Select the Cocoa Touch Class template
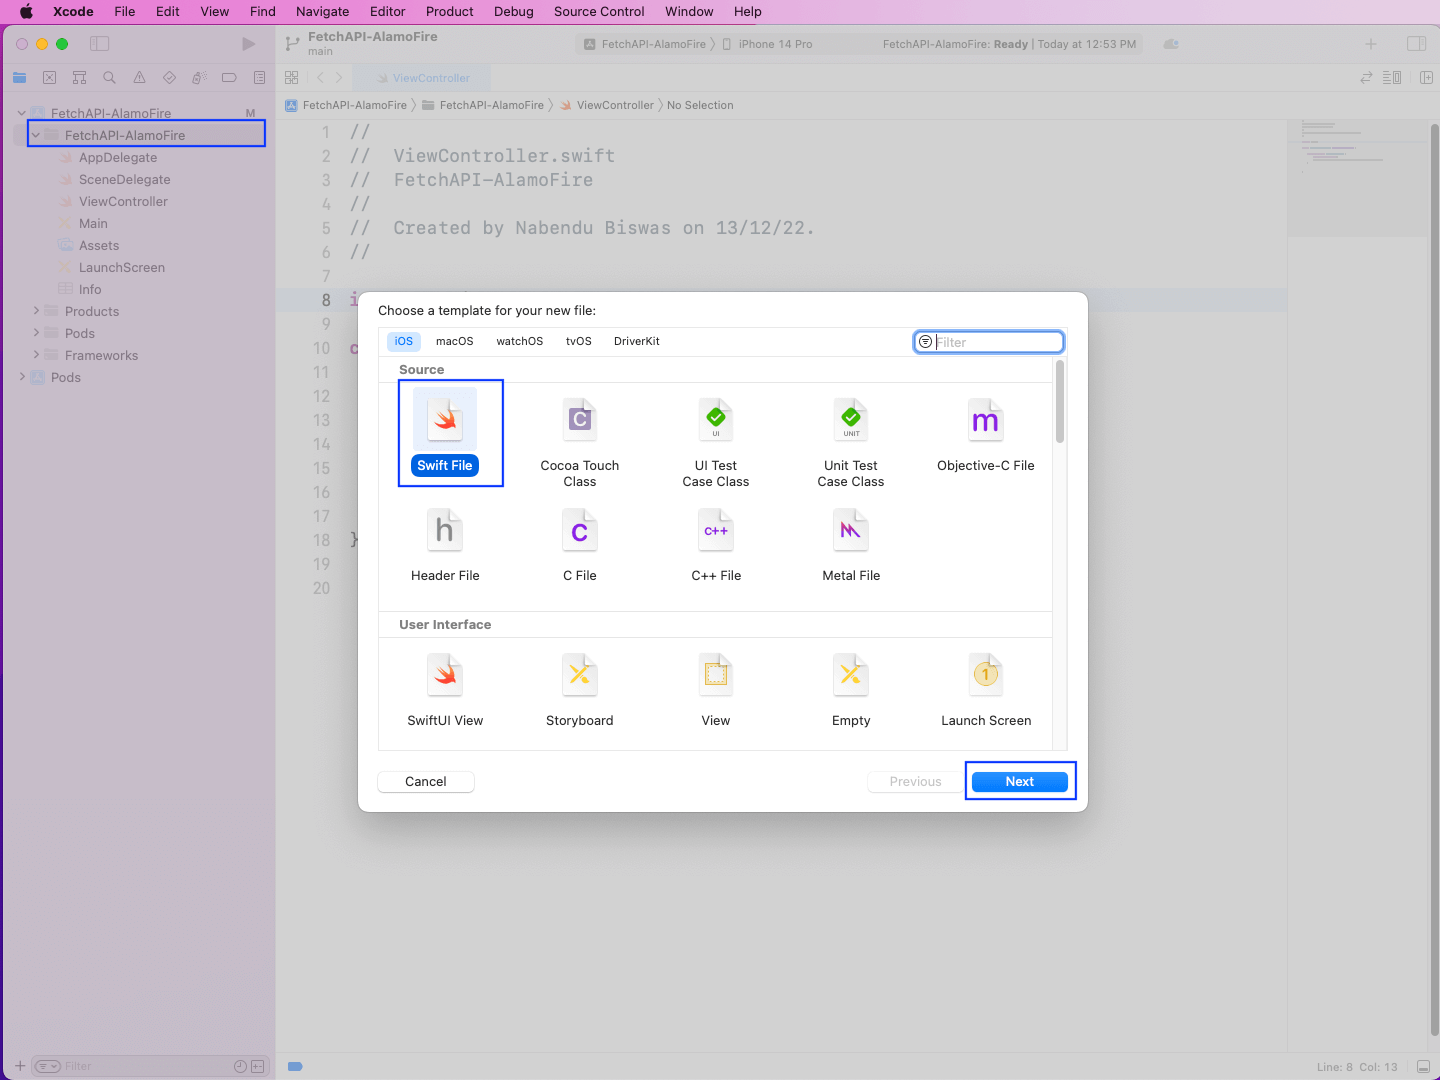Screen dimensions: 1440x1080 [x=579, y=421]
